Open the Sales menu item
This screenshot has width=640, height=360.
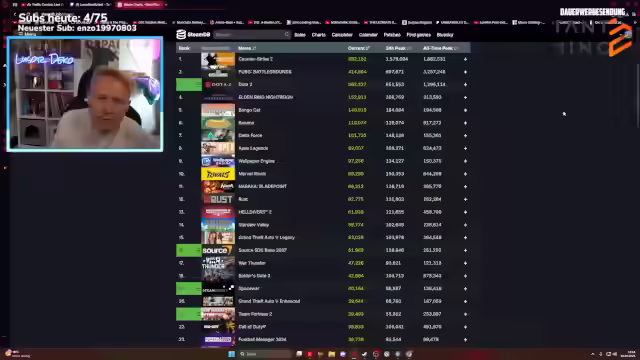click(300, 35)
